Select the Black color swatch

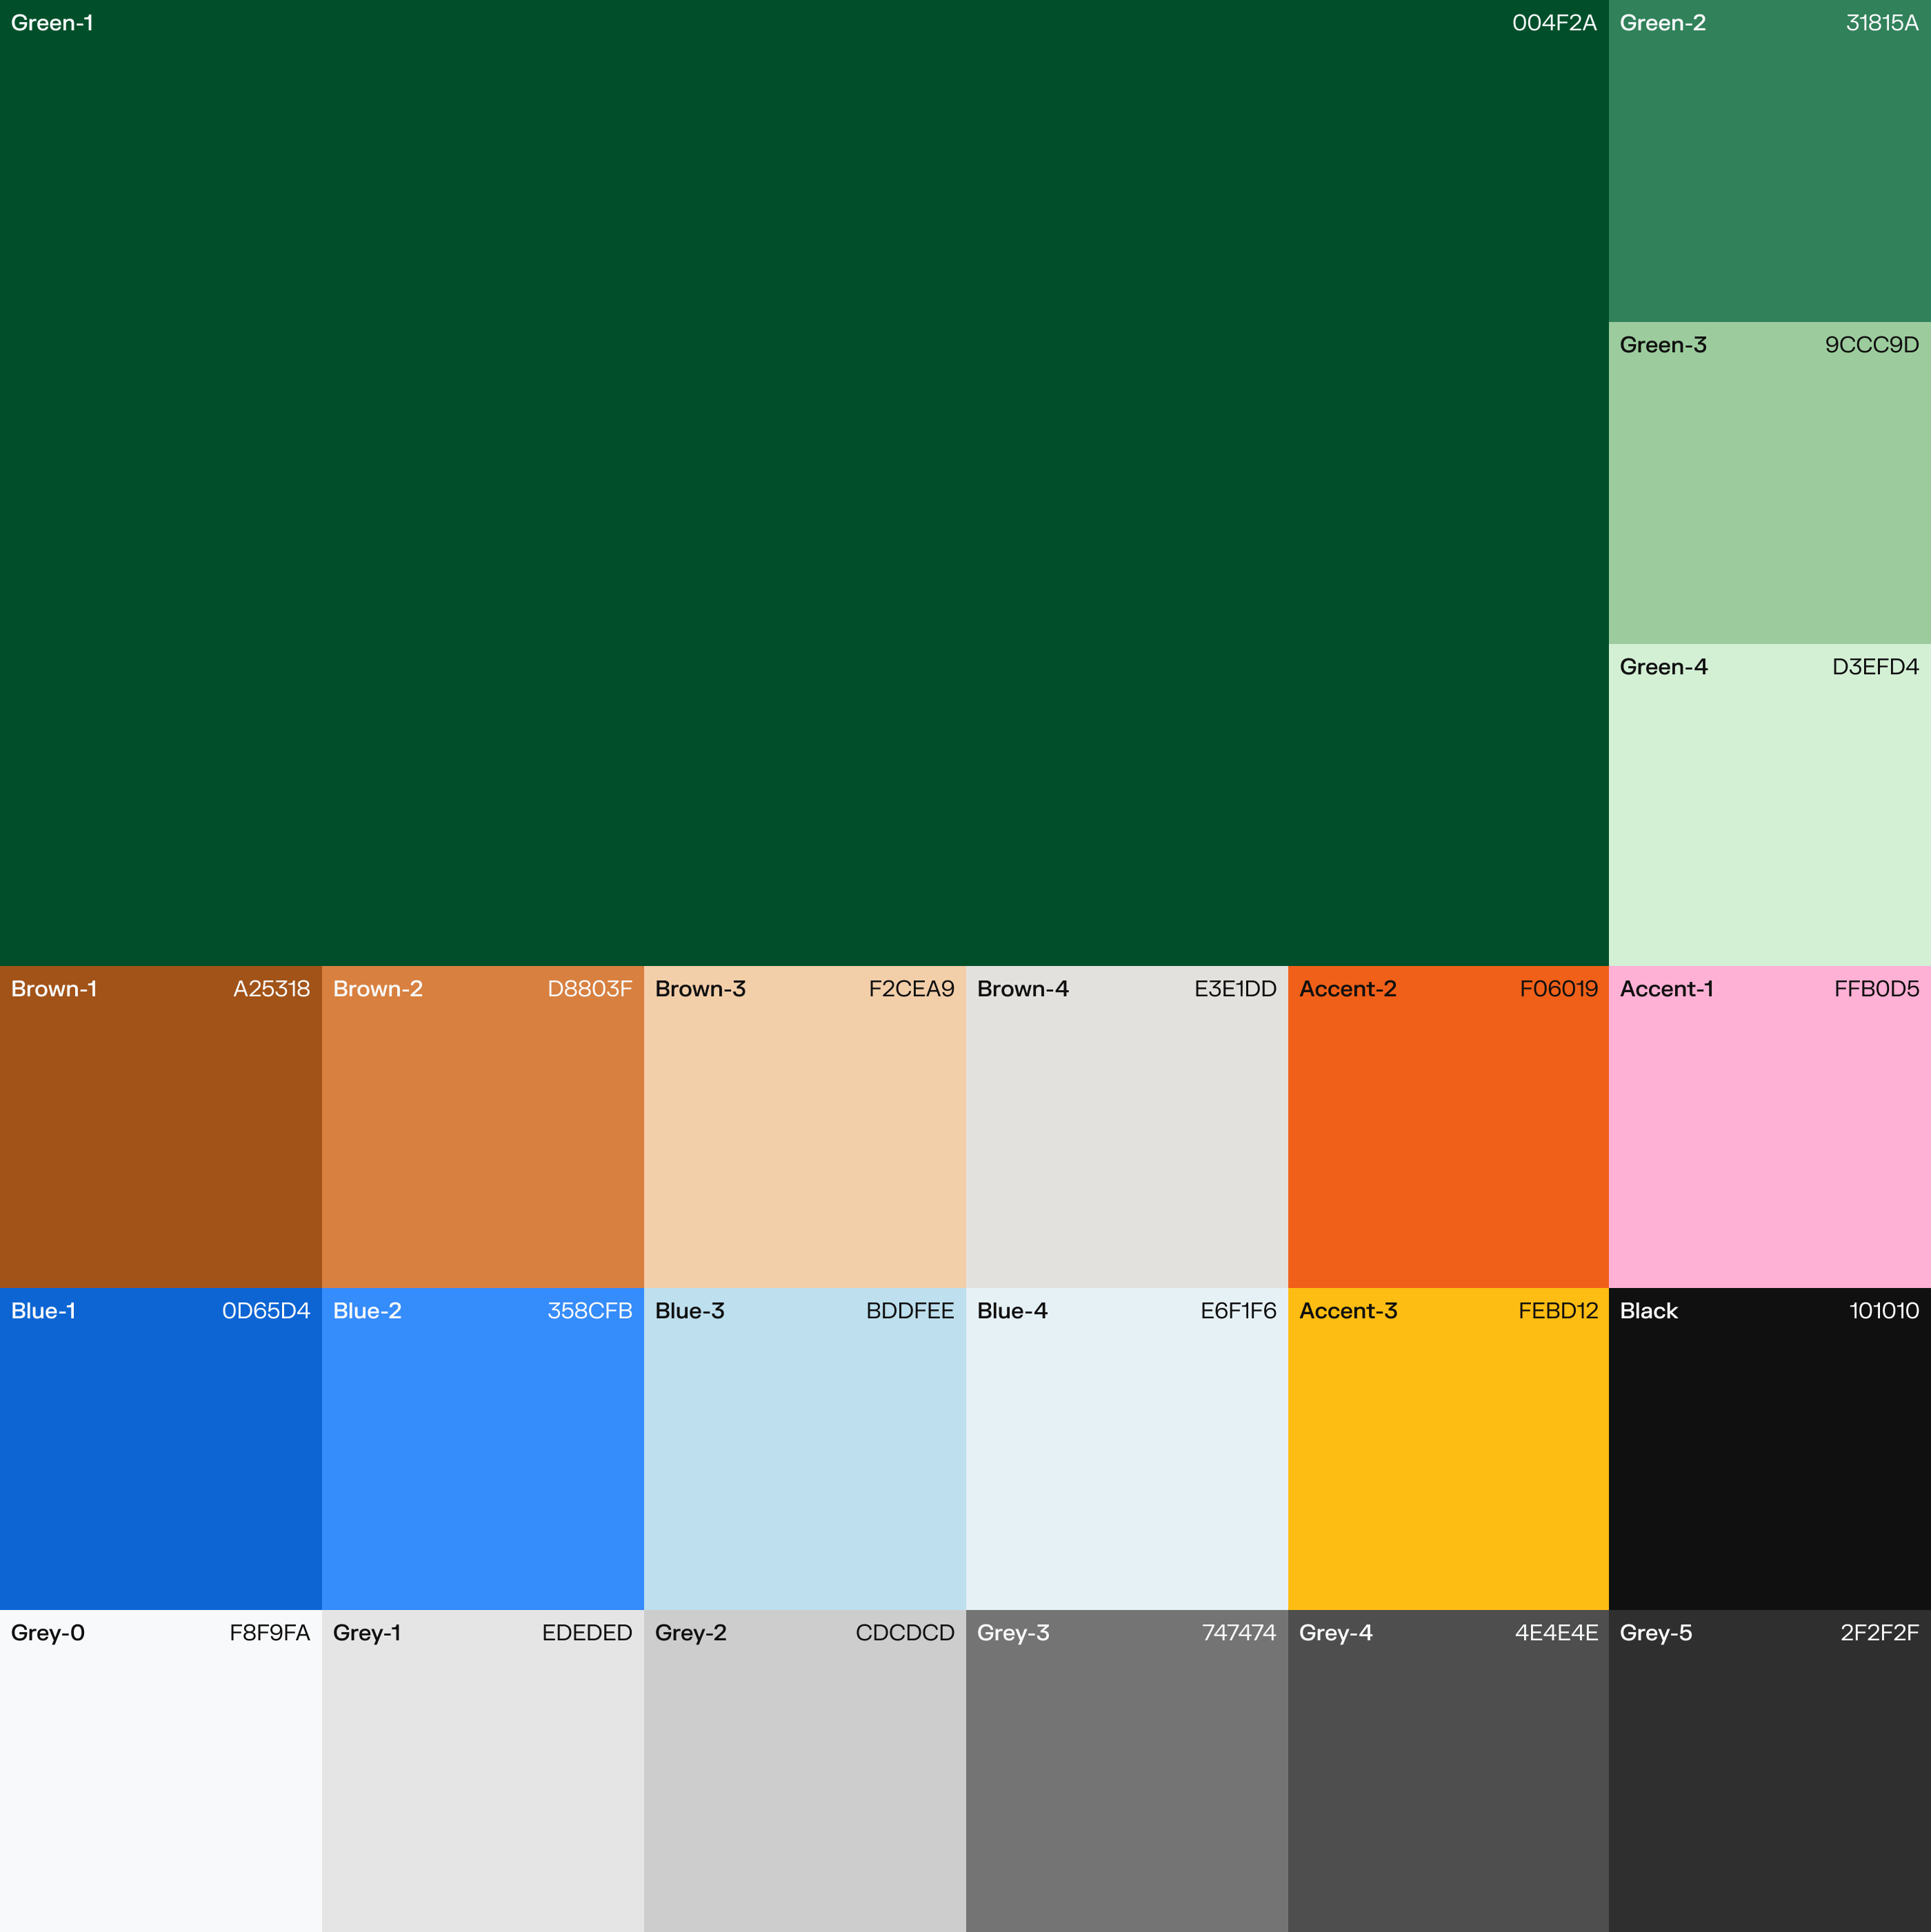[x=1769, y=1449]
